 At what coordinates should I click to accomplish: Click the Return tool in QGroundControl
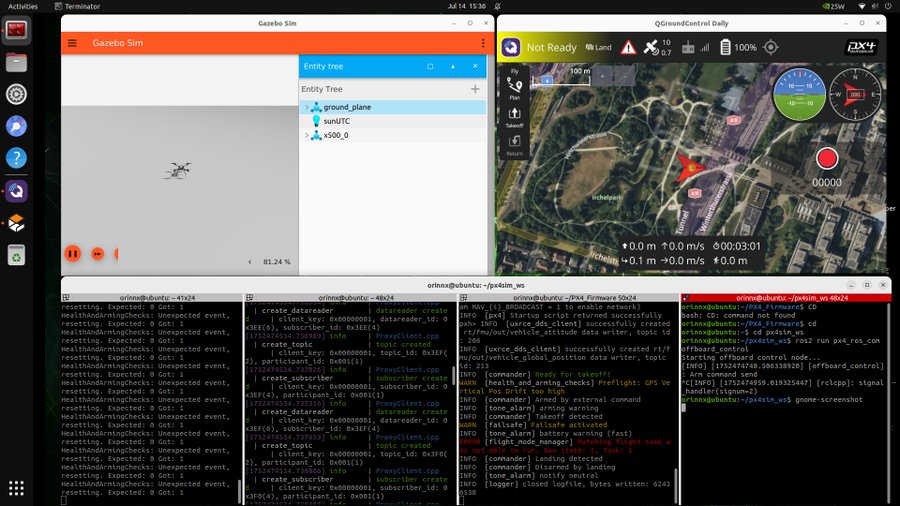[x=514, y=145]
